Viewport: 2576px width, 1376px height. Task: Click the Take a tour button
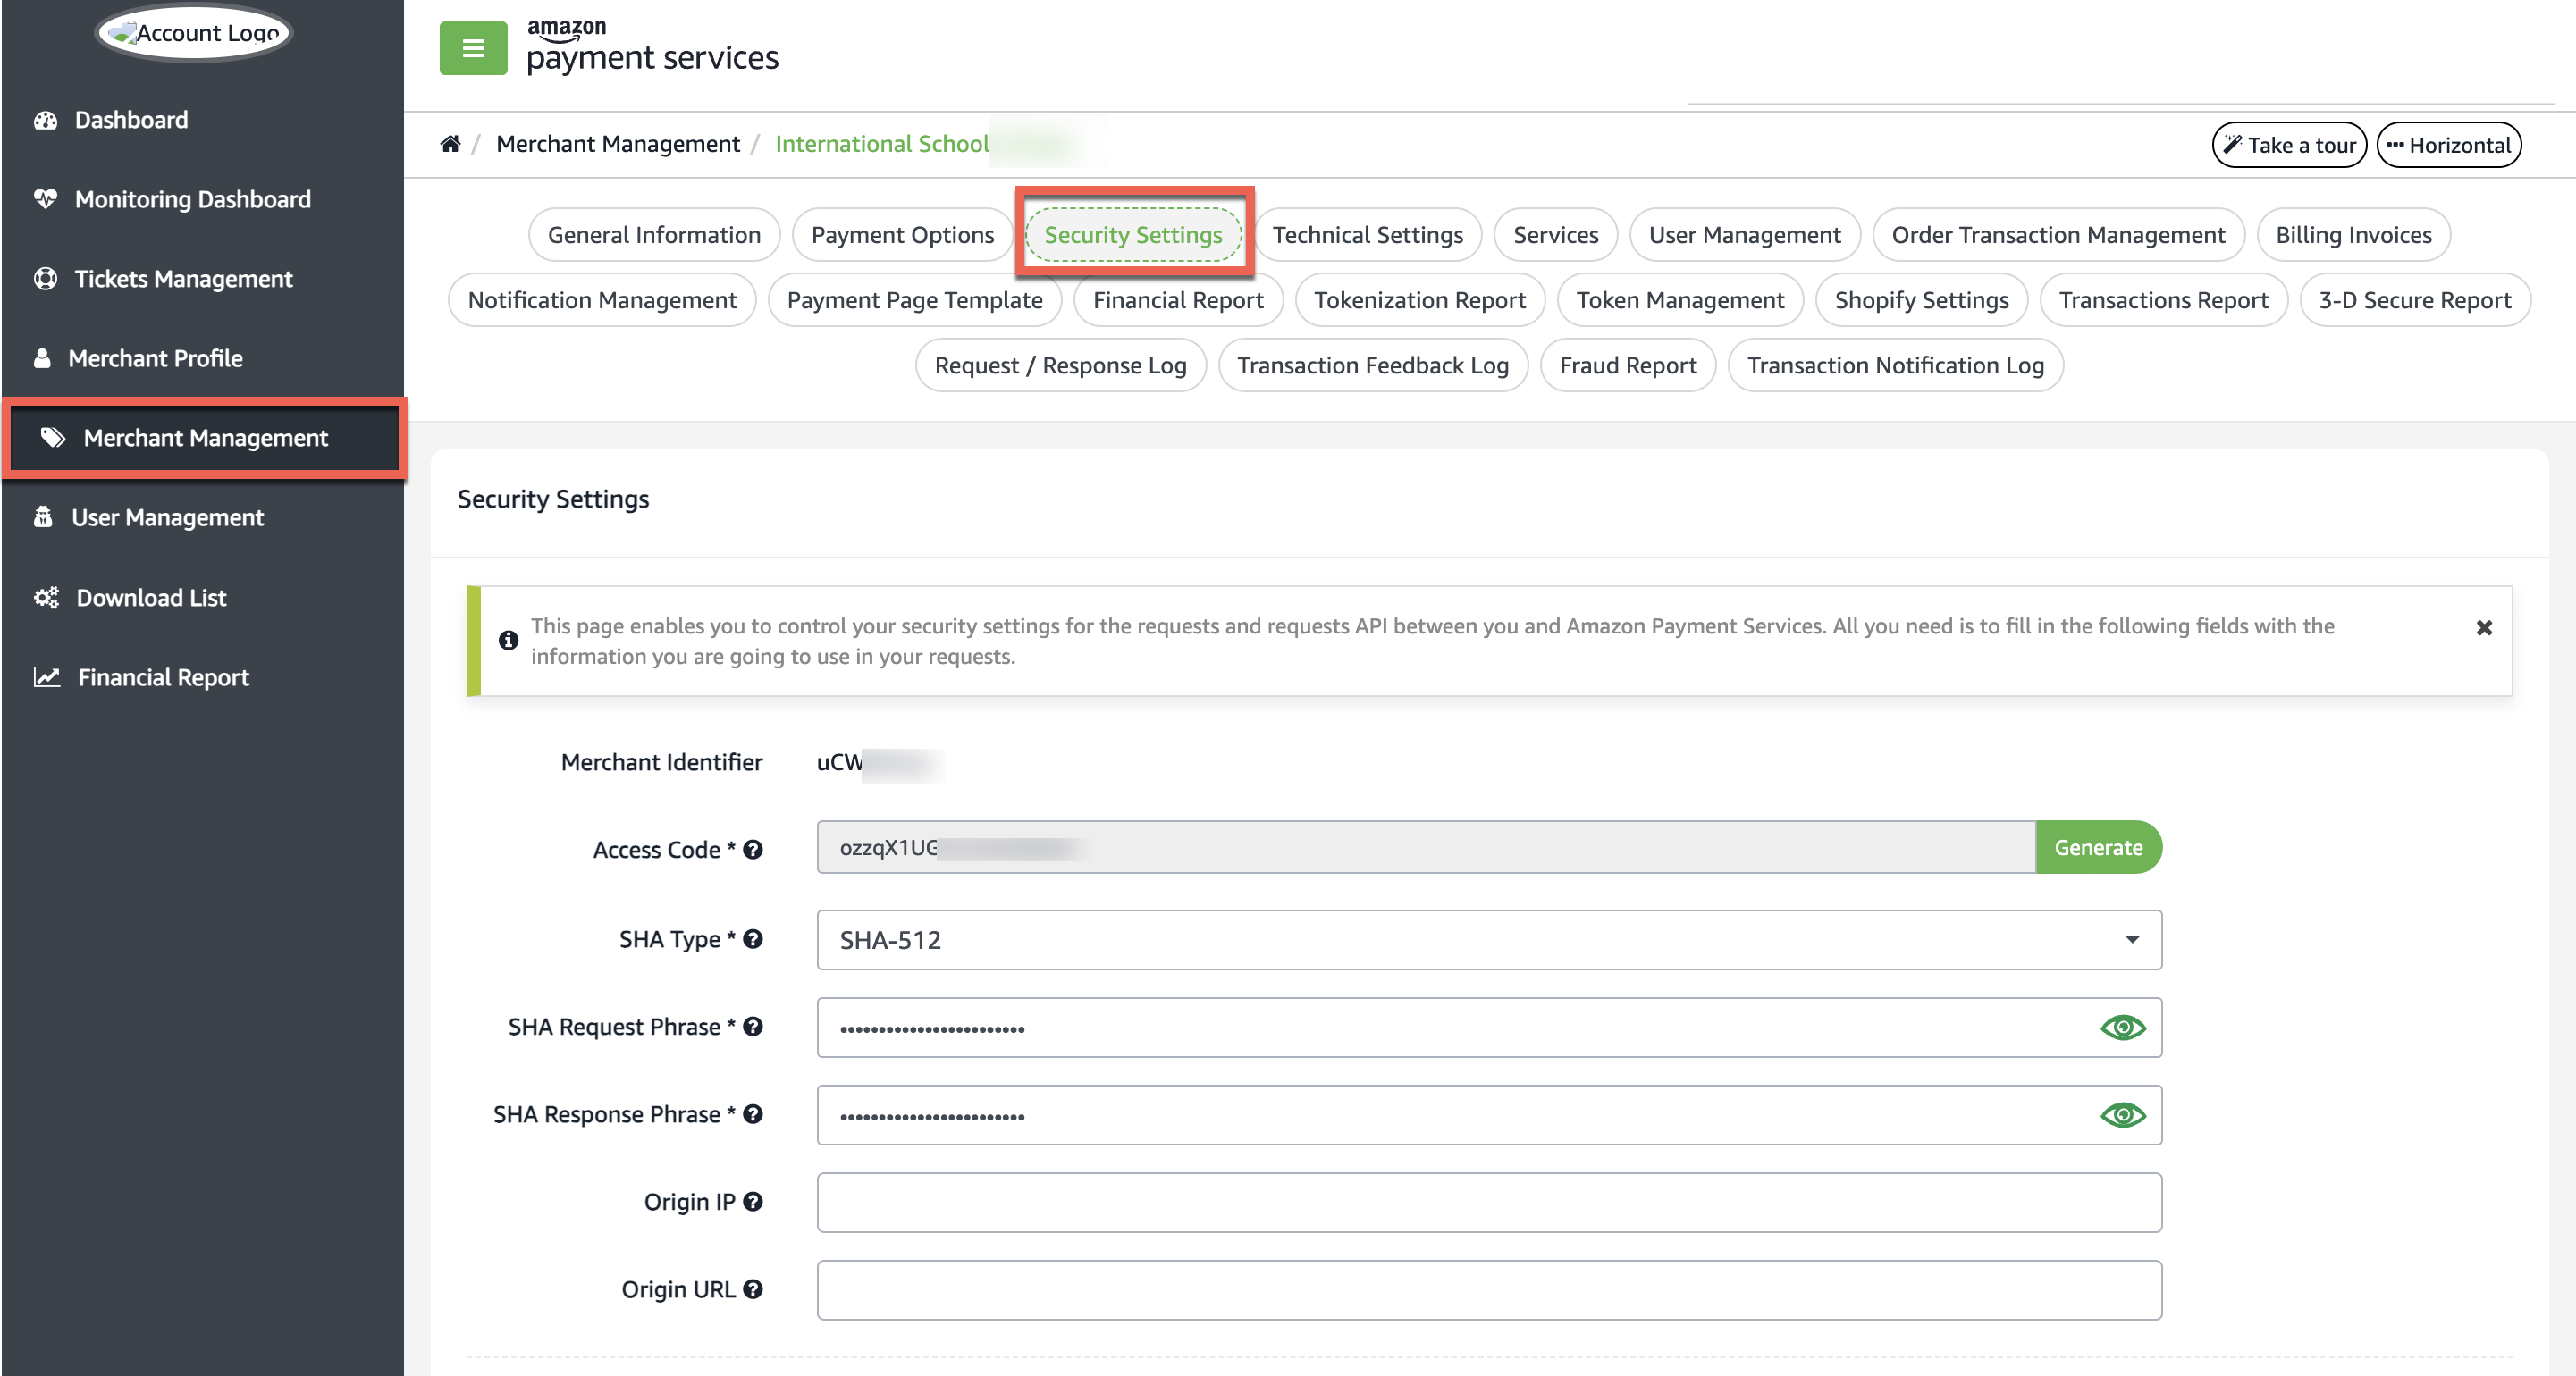[2289, 145]
